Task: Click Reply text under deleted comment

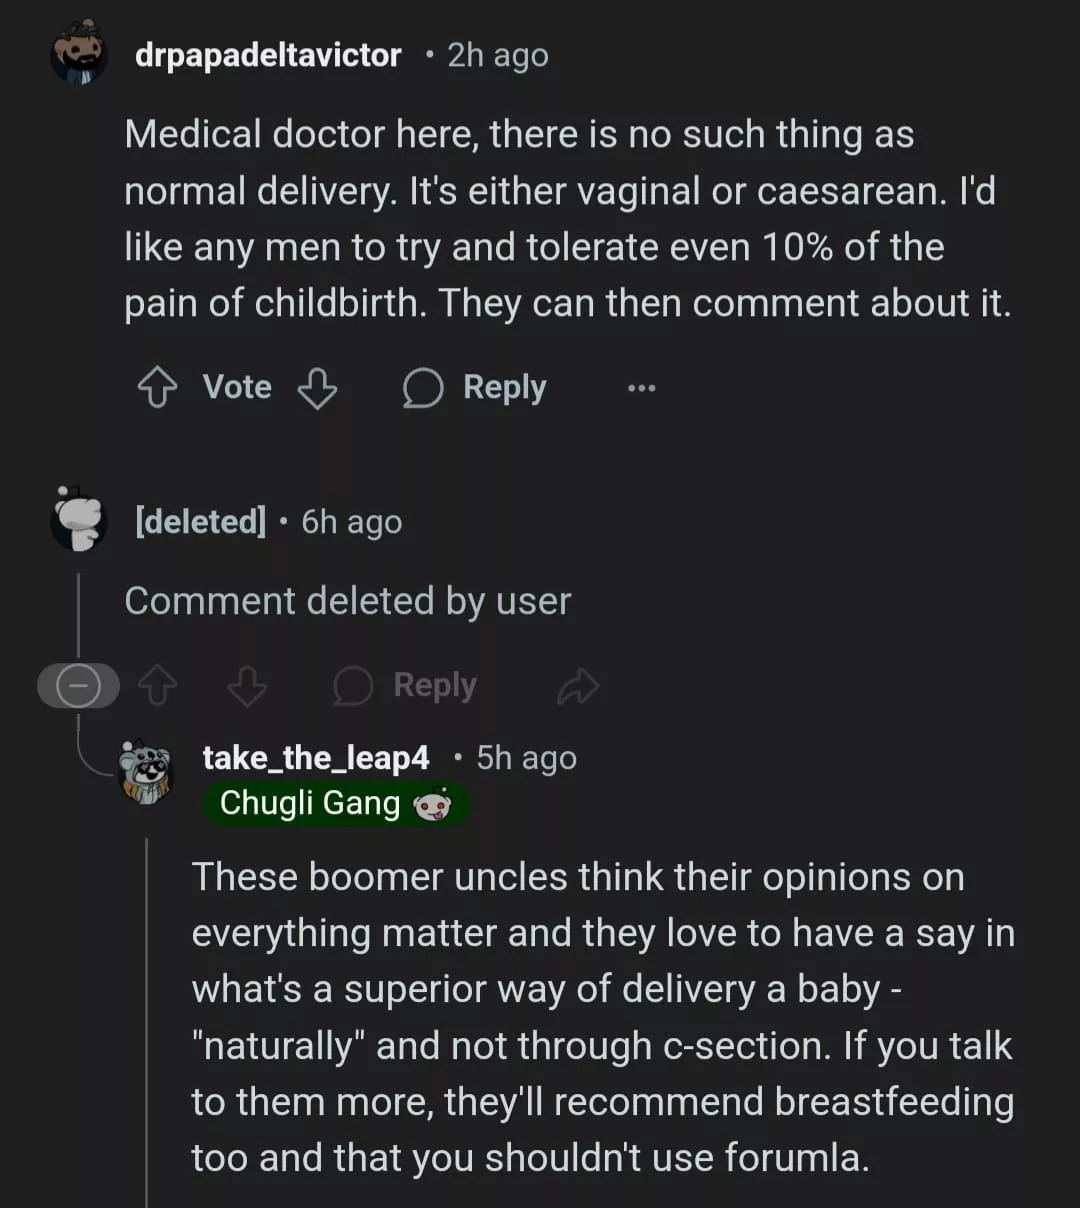Action: point(435,685)
